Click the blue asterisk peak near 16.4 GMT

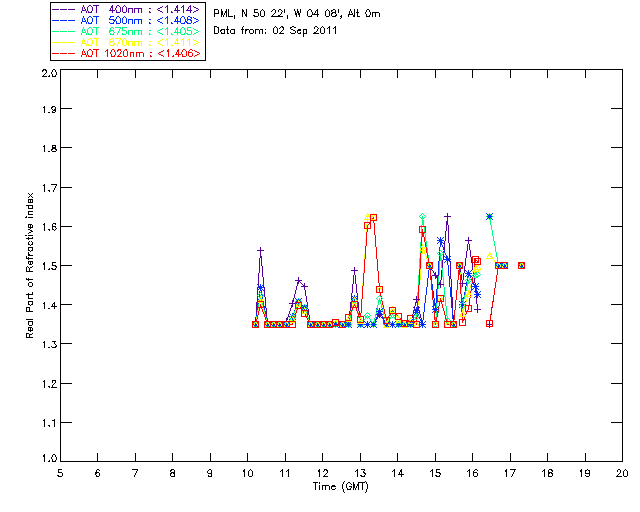click(489, 216)
